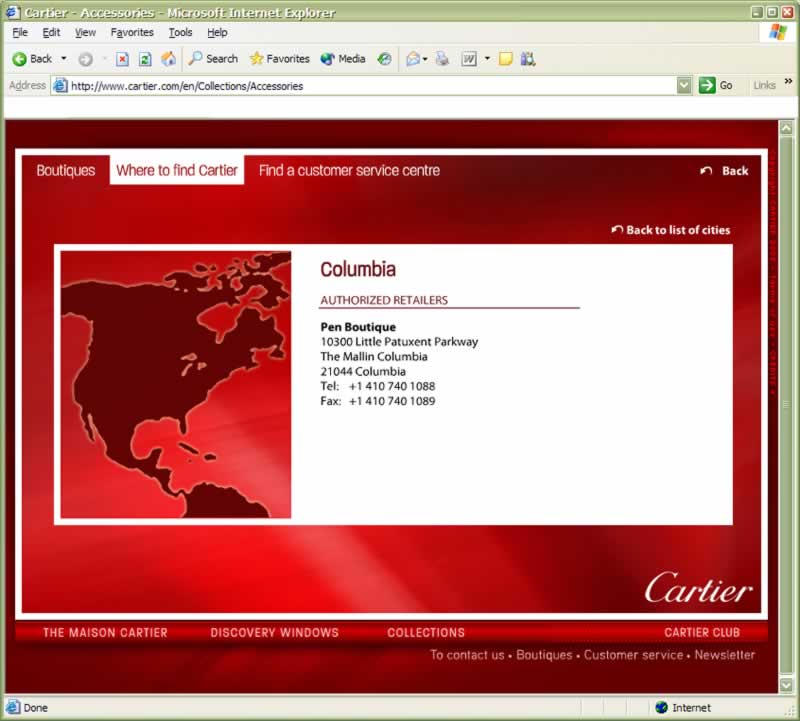Click the vertical scrollbar thumb
The width and height of the screenshot is (800, 721).
click(786, 406)
